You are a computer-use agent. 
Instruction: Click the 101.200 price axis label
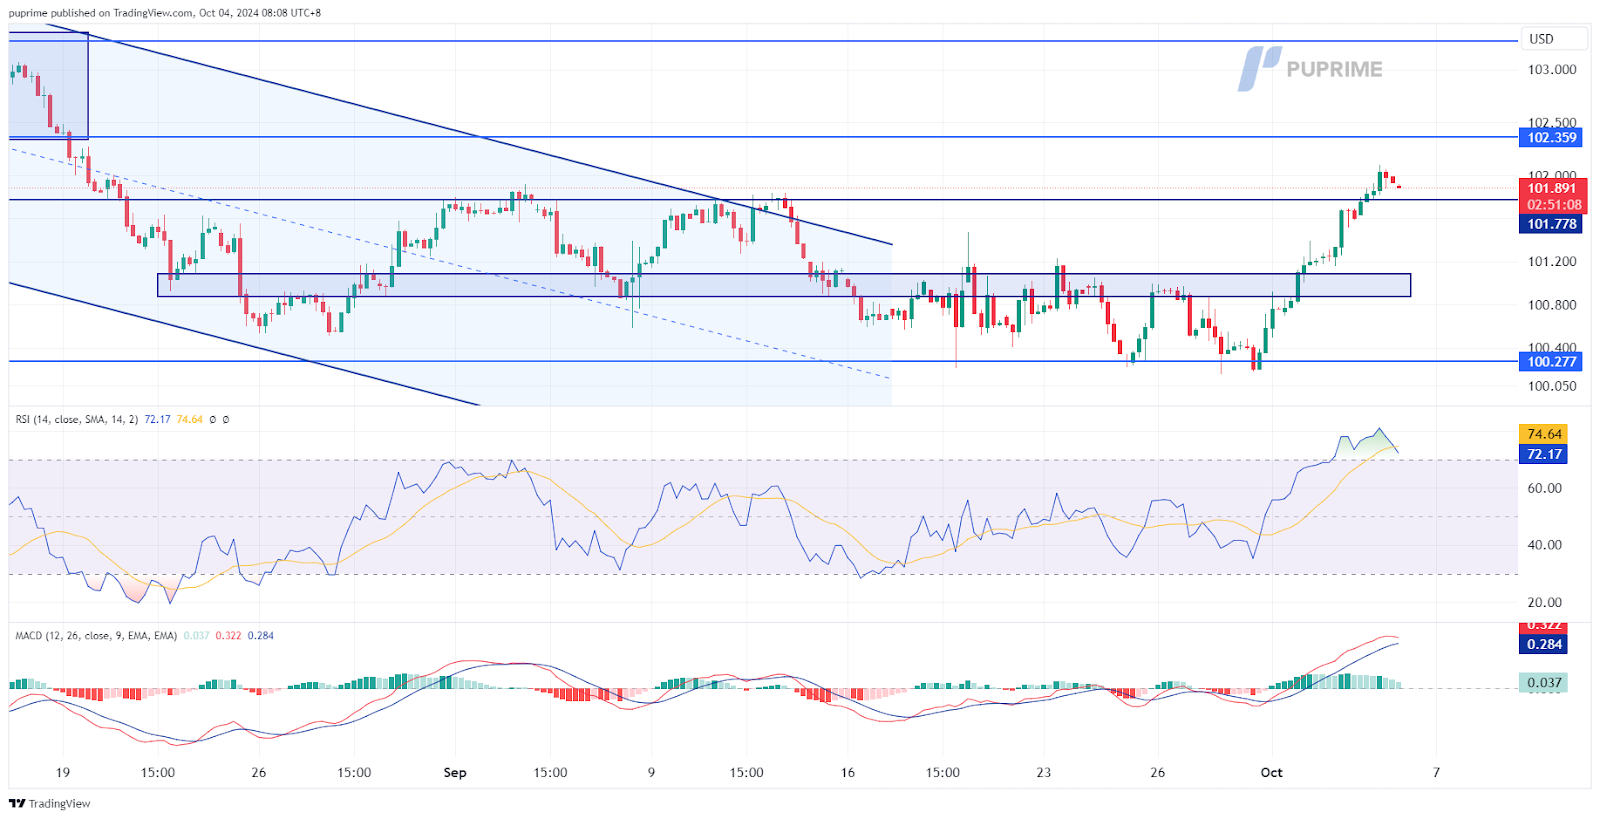(x=1552, y=262)
